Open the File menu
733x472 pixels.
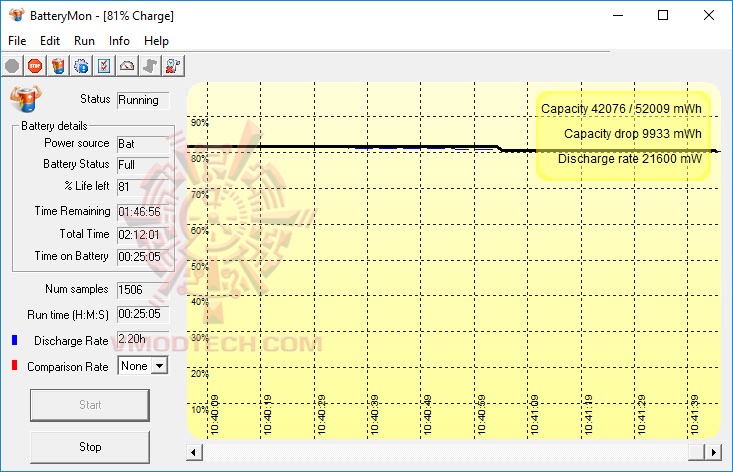click(x=17, y=41)
